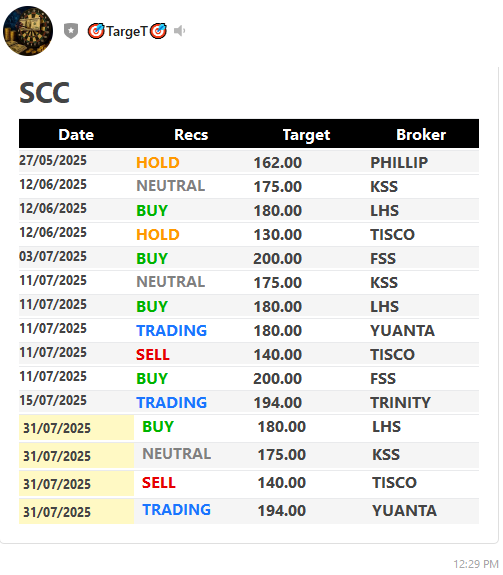Click the Recs column header

click(x=191, y=135)
